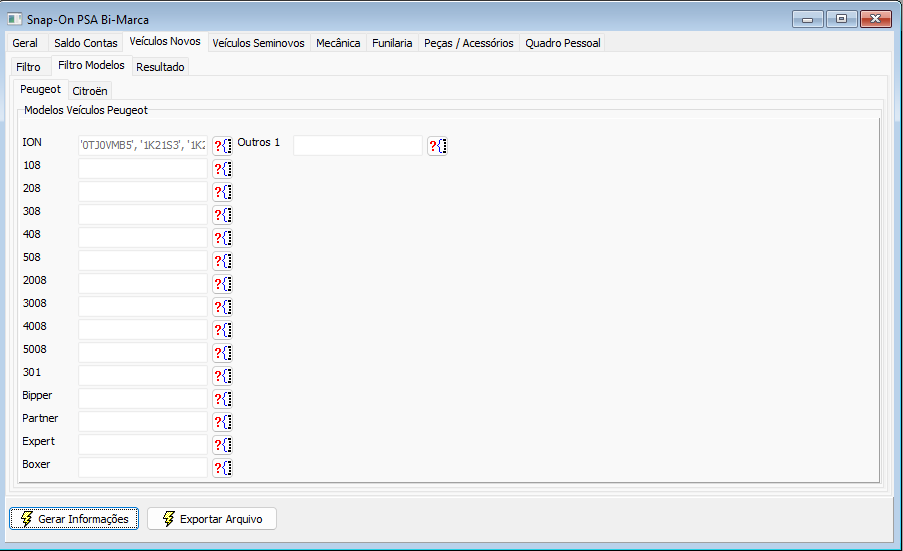Open the query lookup icon for 508
Viewport: 903px width, 551px height.
(x=222, y=261)
